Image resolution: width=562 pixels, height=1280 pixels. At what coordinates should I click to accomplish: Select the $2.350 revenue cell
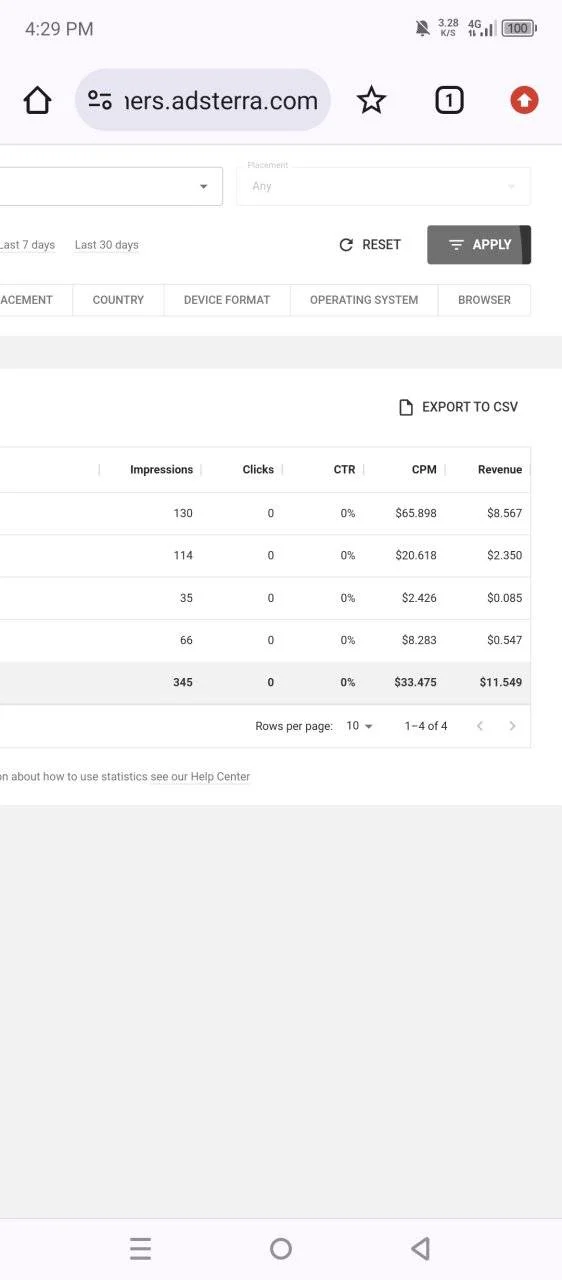504,555
